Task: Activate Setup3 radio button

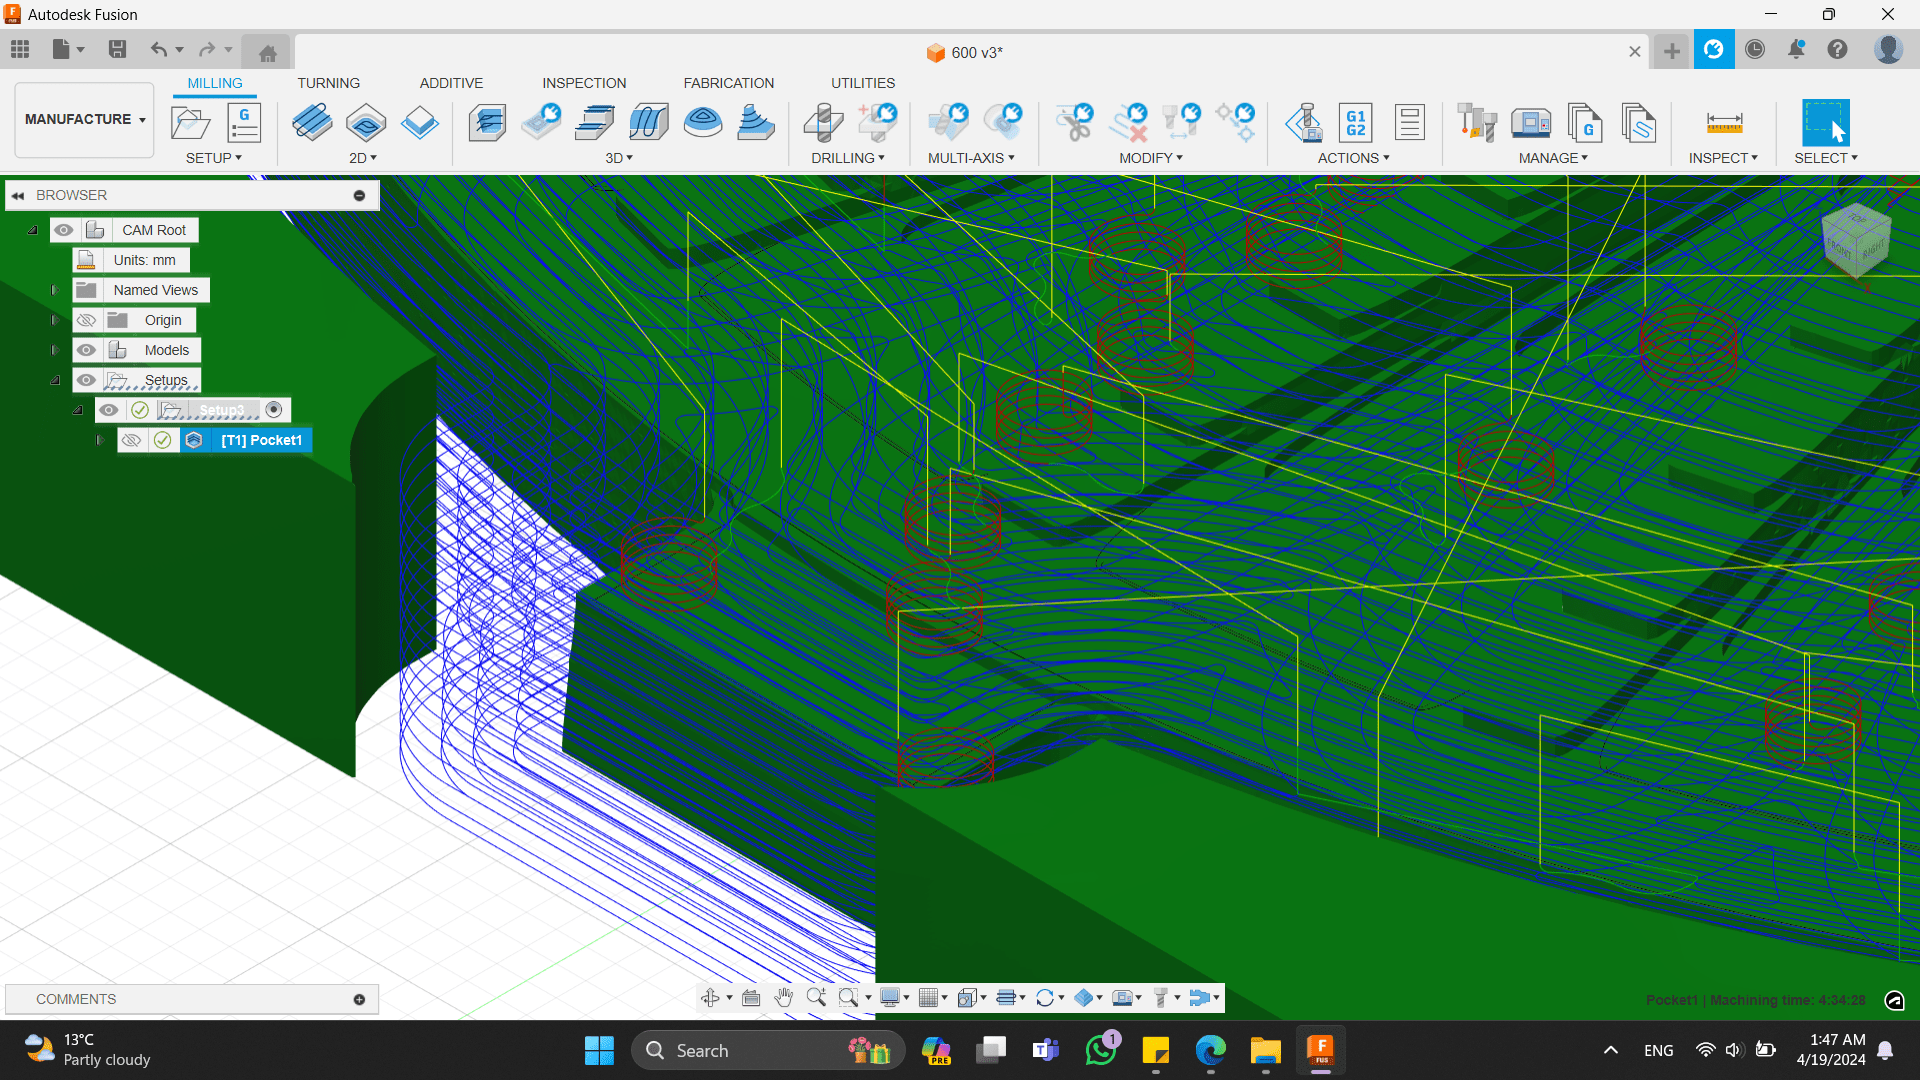Action: [x=274, y=410]
